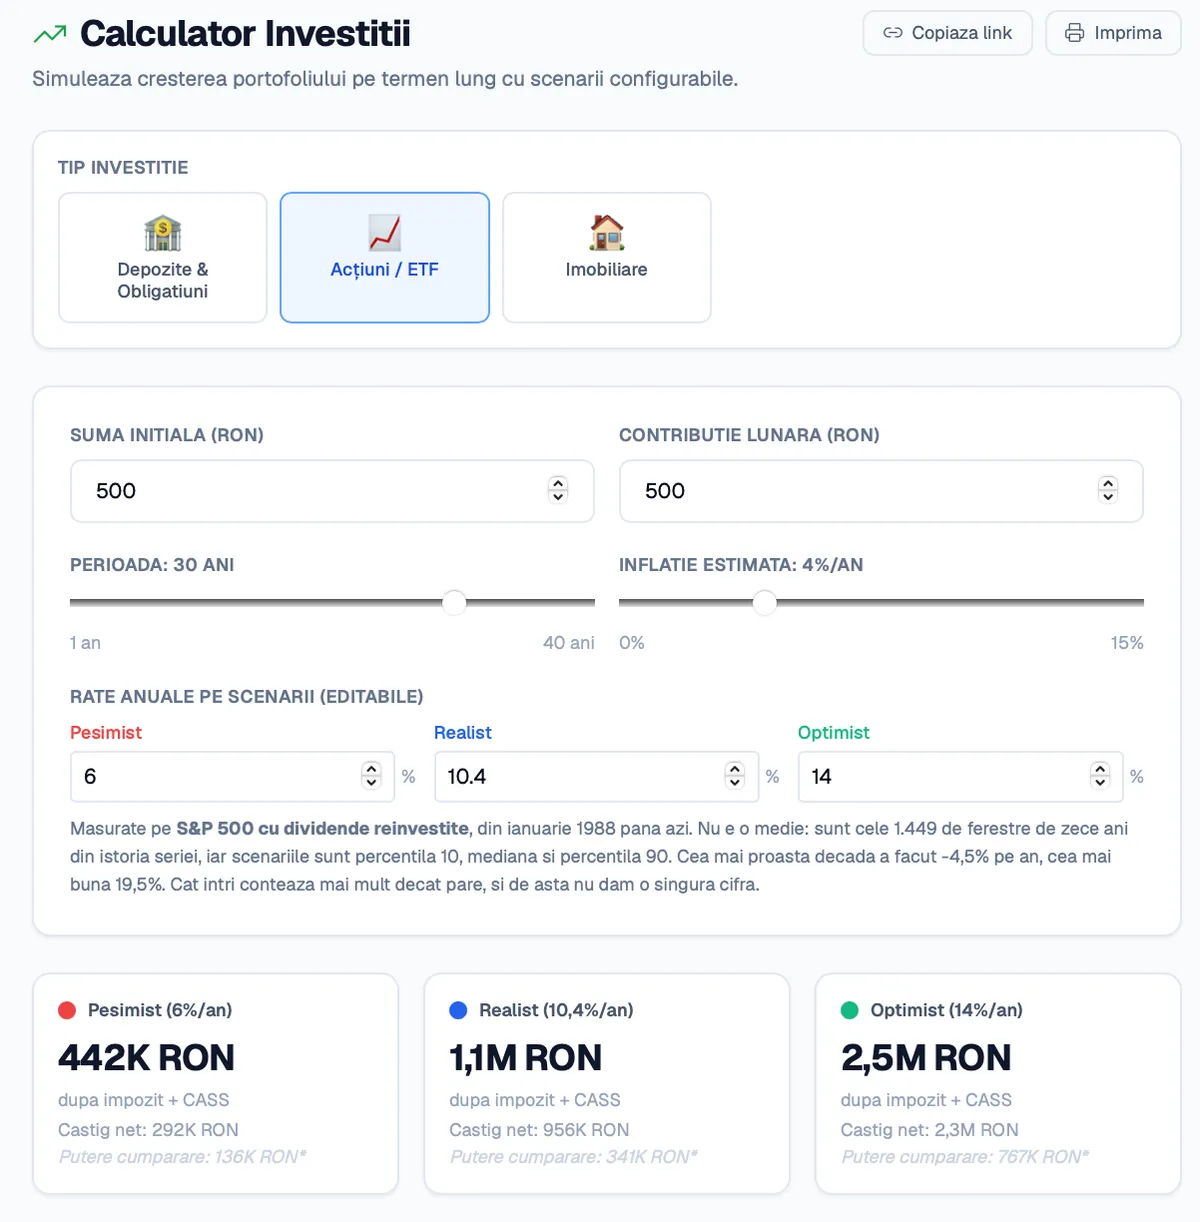Image resolution: width=1200 pixels, height=1222 pixels.
Task: Click the blue dot on the Realist result card
Action: [458, 1010]
